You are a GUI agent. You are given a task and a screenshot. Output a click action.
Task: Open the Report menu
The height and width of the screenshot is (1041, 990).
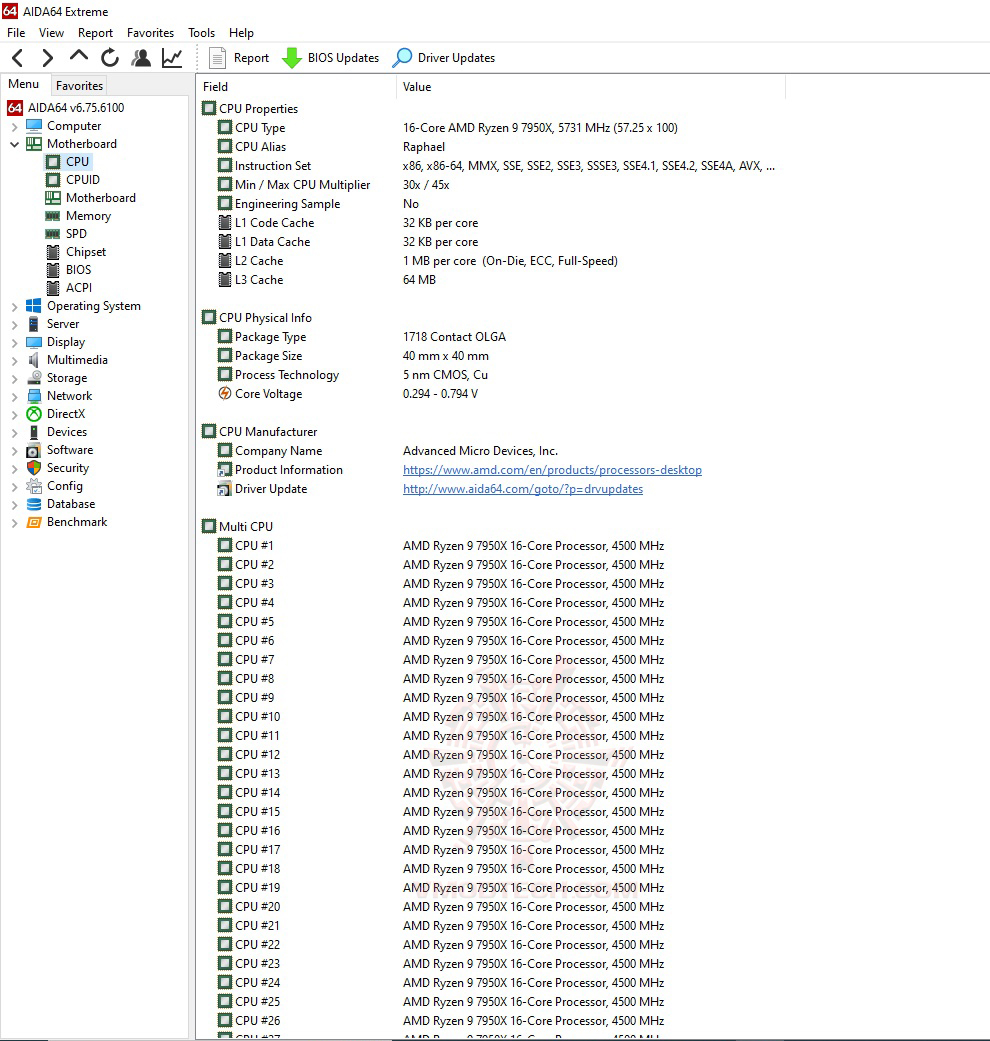95,33
